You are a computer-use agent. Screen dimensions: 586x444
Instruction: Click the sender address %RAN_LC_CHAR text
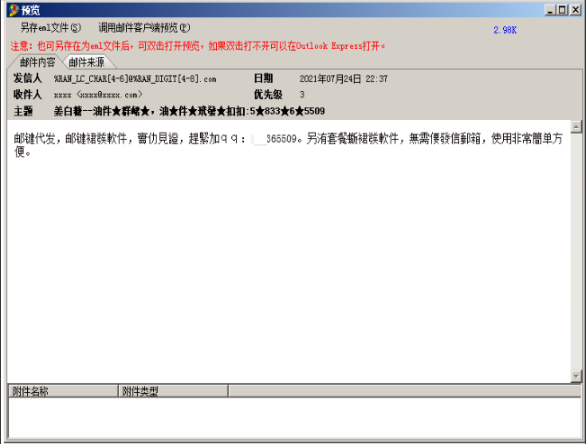tap(135, 79)
